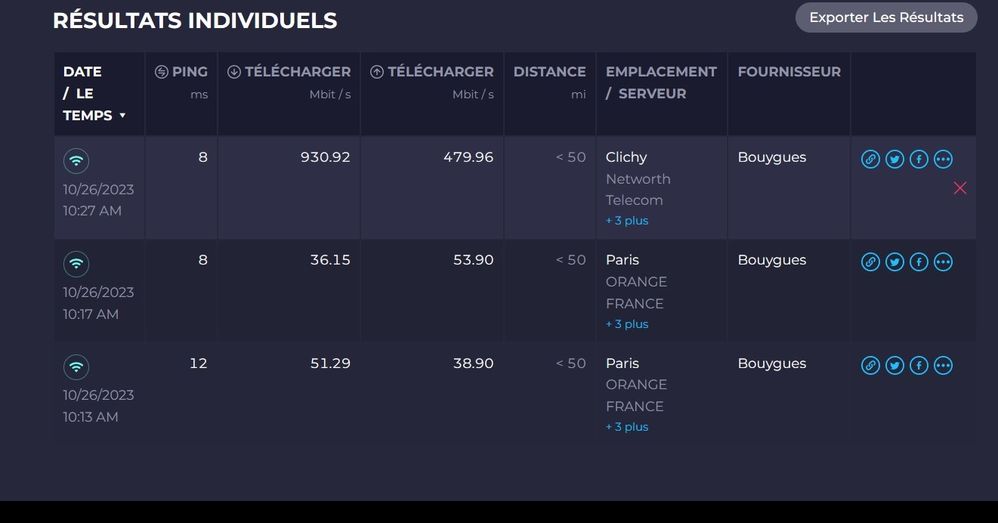Open more options for the 10:13 AM result
This screenshot has height=523, width=998.
pos(943,365)
